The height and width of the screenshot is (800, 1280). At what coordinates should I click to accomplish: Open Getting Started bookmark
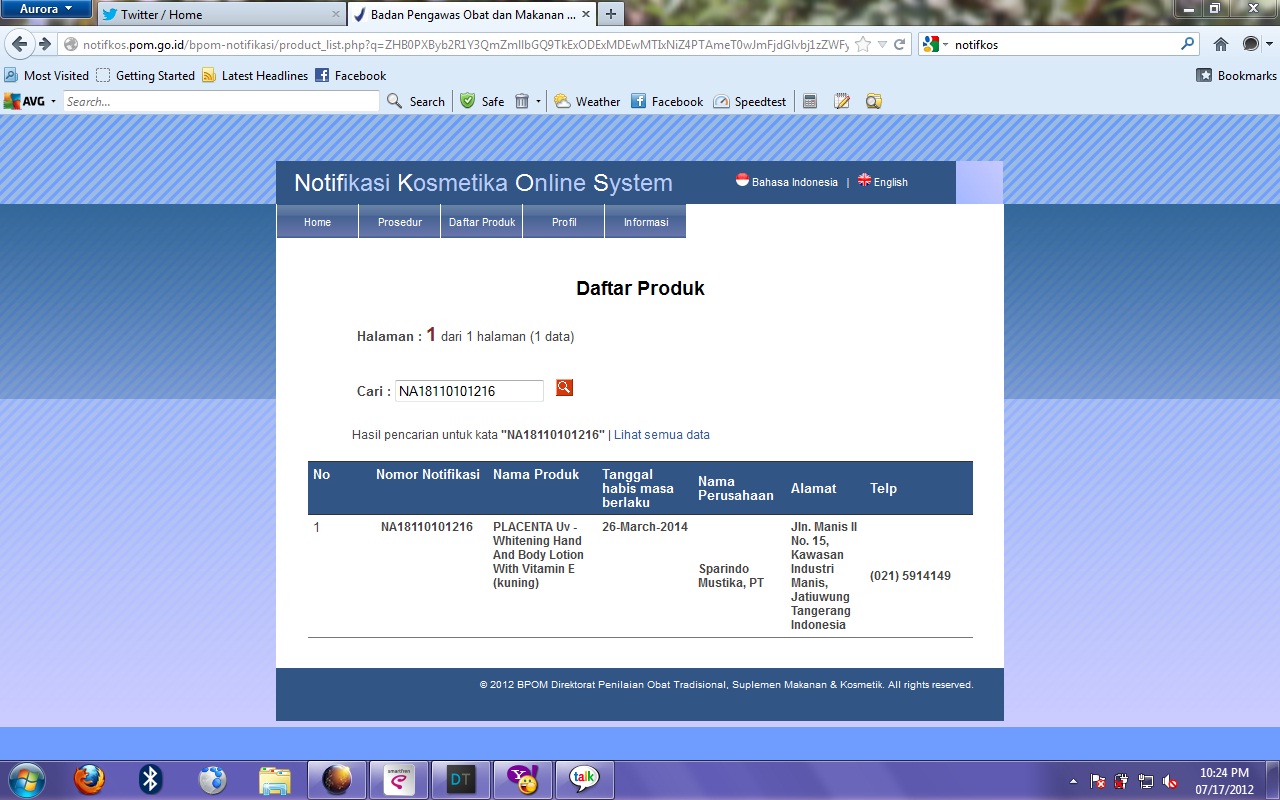pyautogui.click(x=145, y=75)
